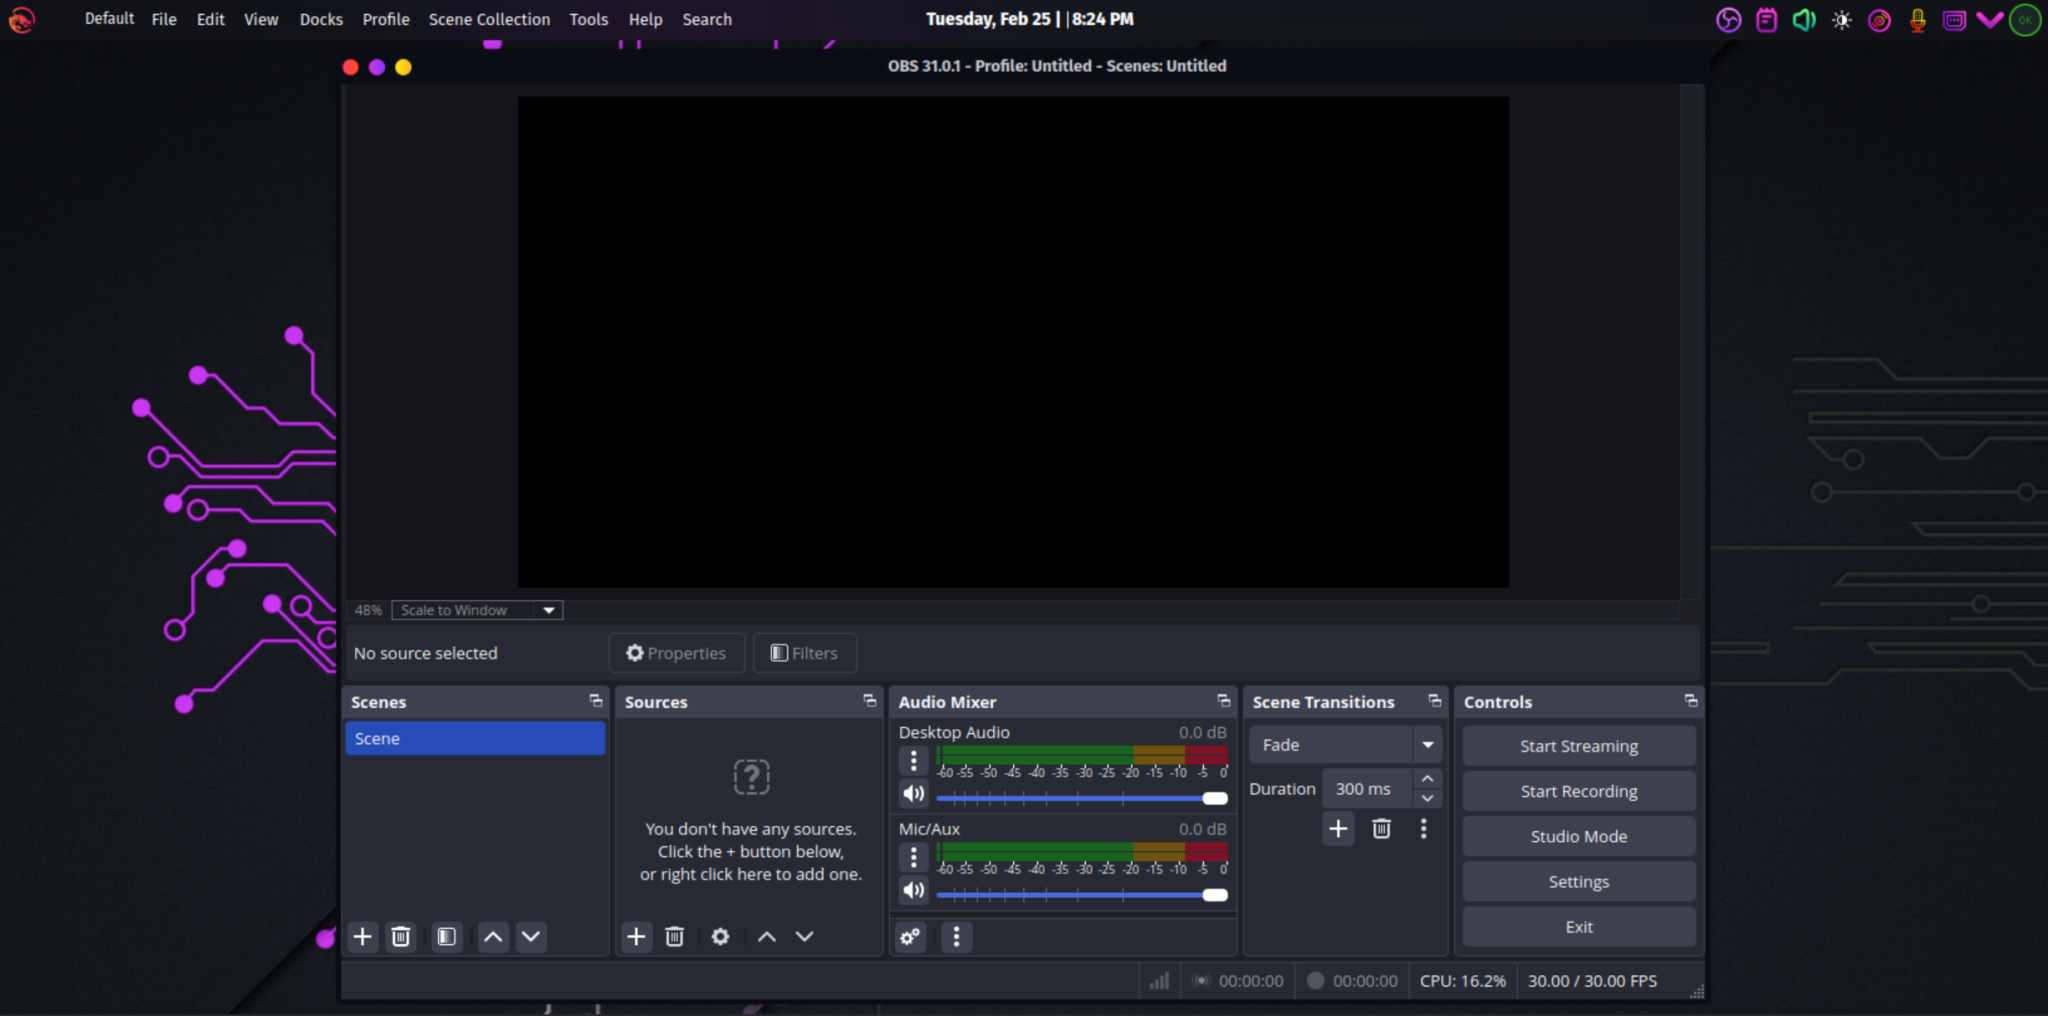Adjust the Mic/Aux volume slider handle
This screenshot has height=1016, width=2048.
pyautogui.click(x=1214, y=895)
